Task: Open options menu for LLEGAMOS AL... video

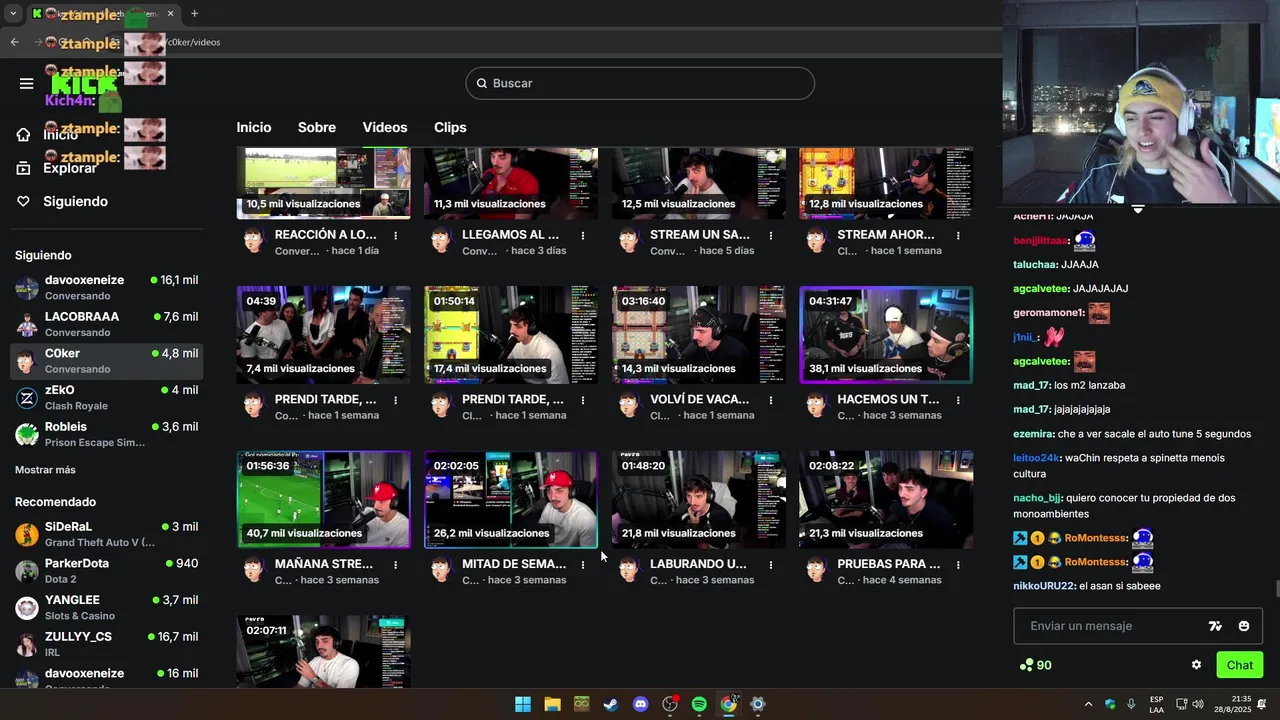Action: [583, 236]
